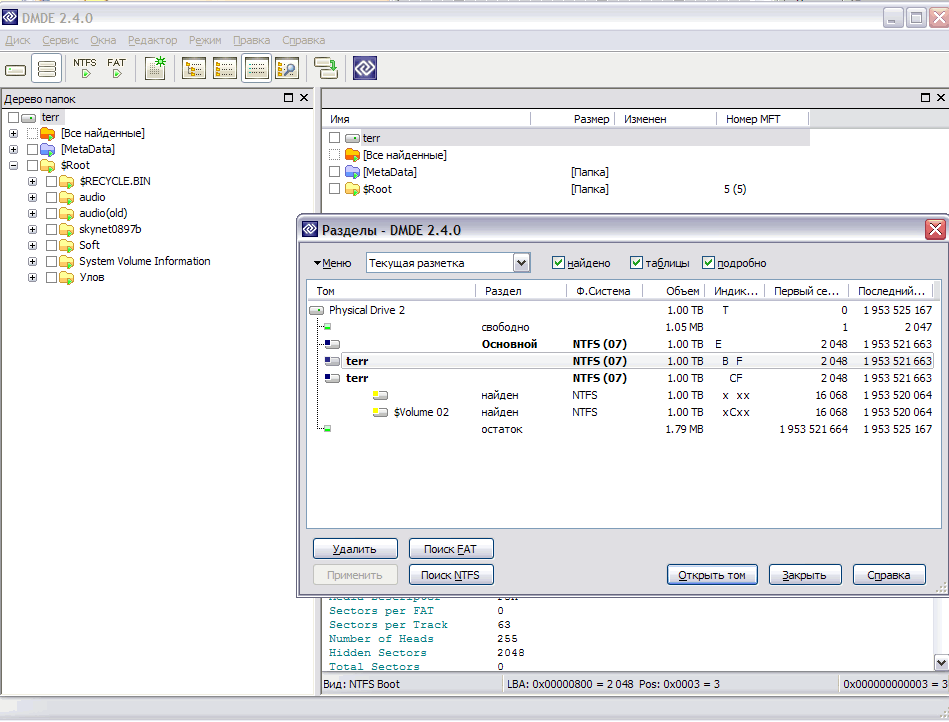The image size is (949, 722).
Task: Expand the audio(old) tree node
Action: tap(33, 214)
